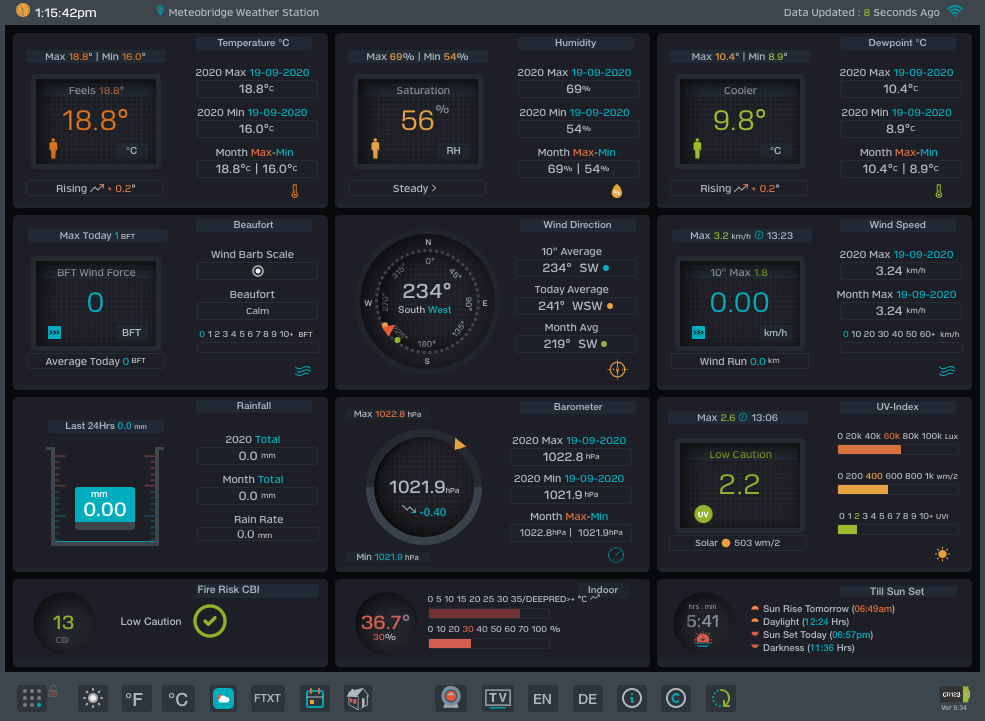
Task: Toggle the padlock to lock the layout
Action: click(x=52, y=691)
